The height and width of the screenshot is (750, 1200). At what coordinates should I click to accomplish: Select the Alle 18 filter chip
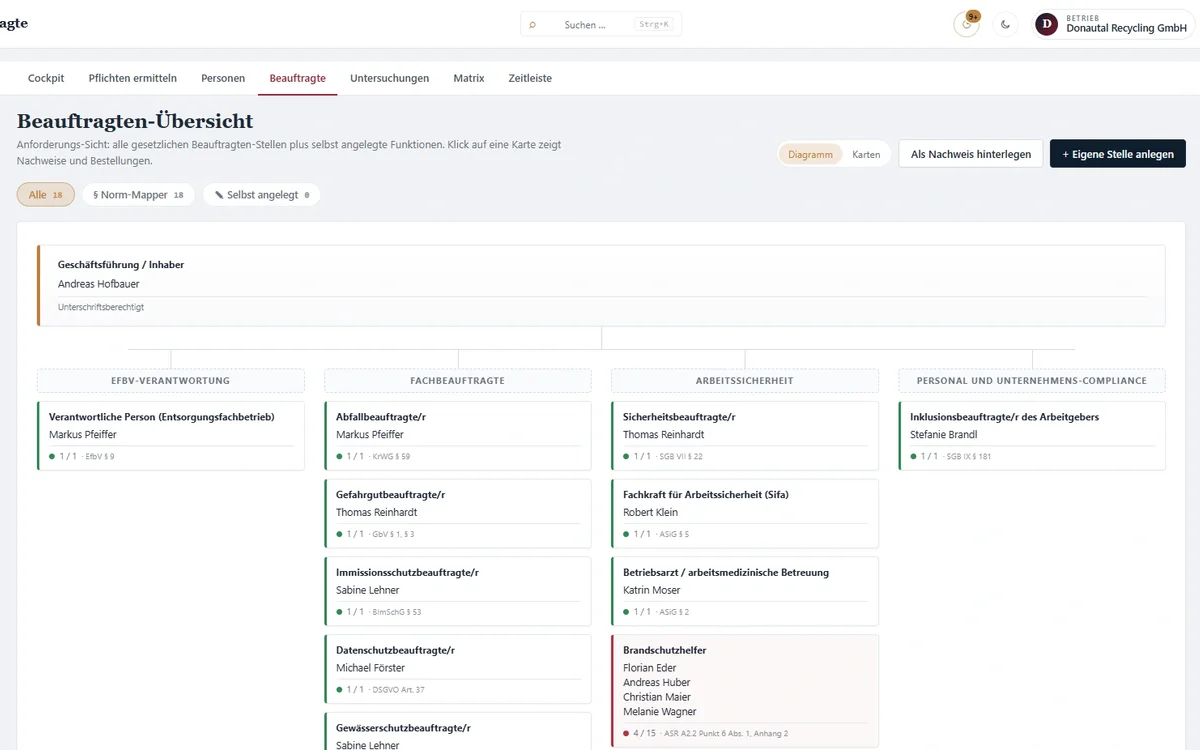point(46,195)
